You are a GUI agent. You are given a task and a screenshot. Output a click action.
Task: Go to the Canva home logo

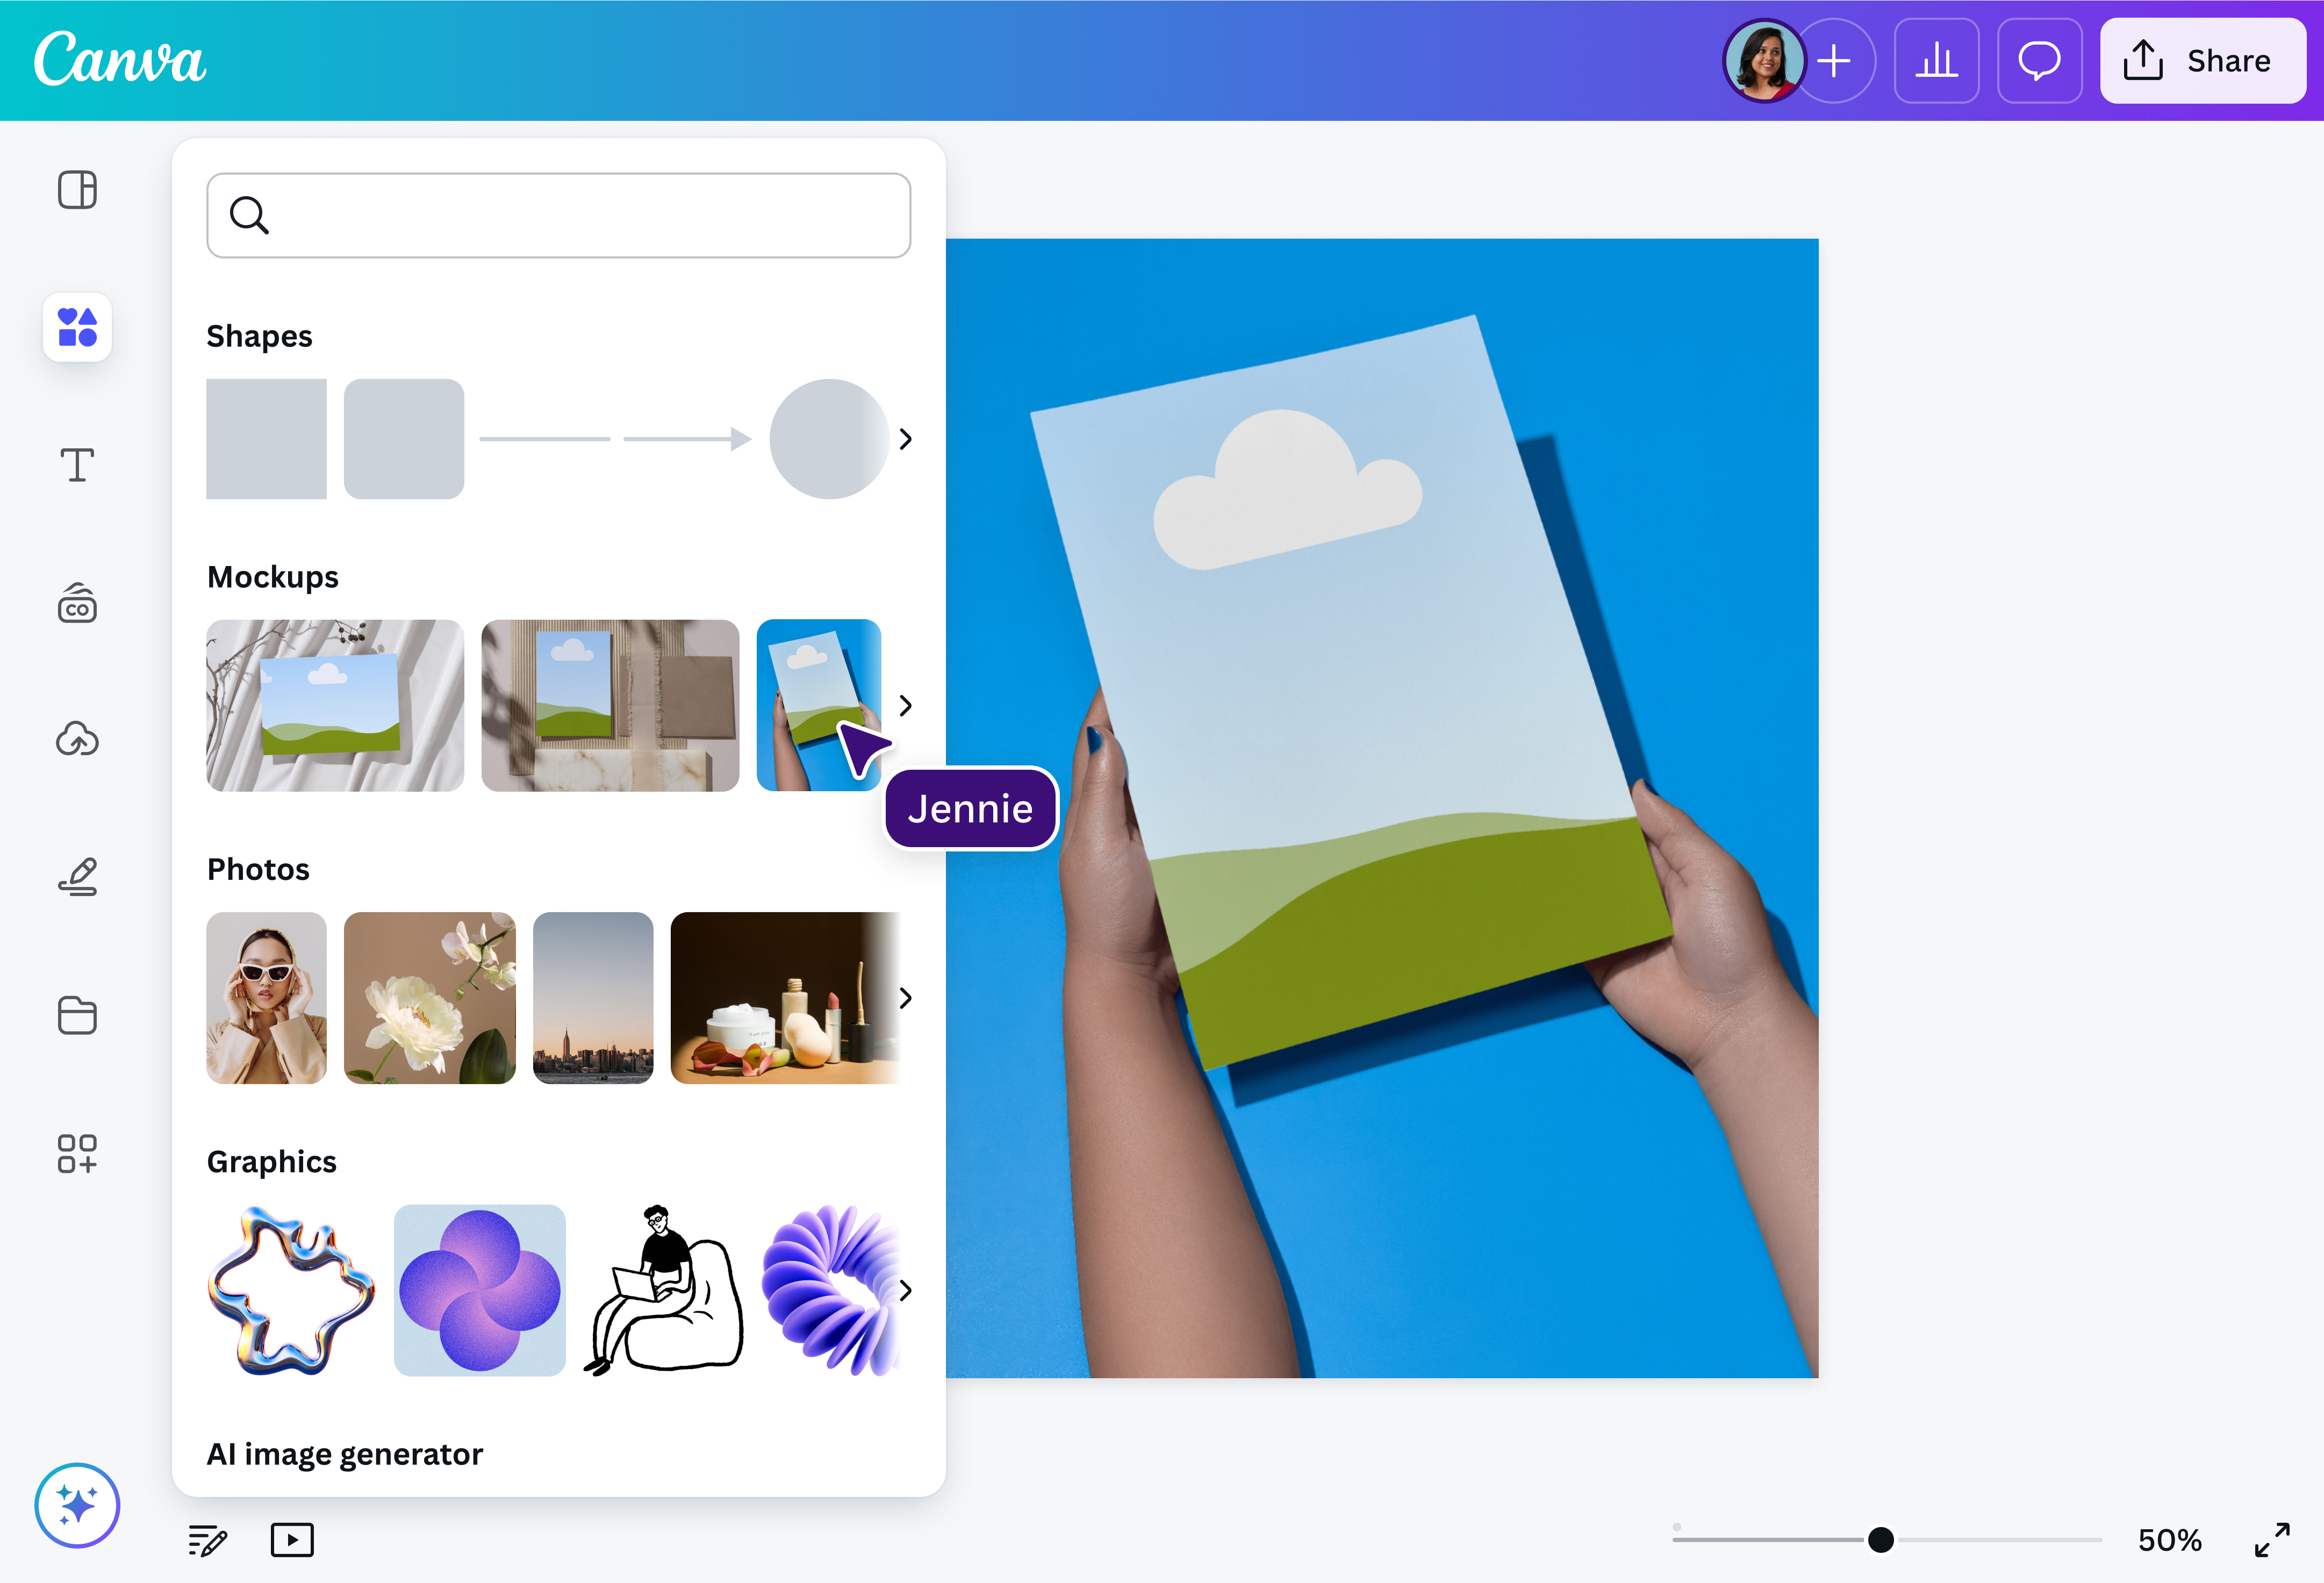[x=119, y=58]
